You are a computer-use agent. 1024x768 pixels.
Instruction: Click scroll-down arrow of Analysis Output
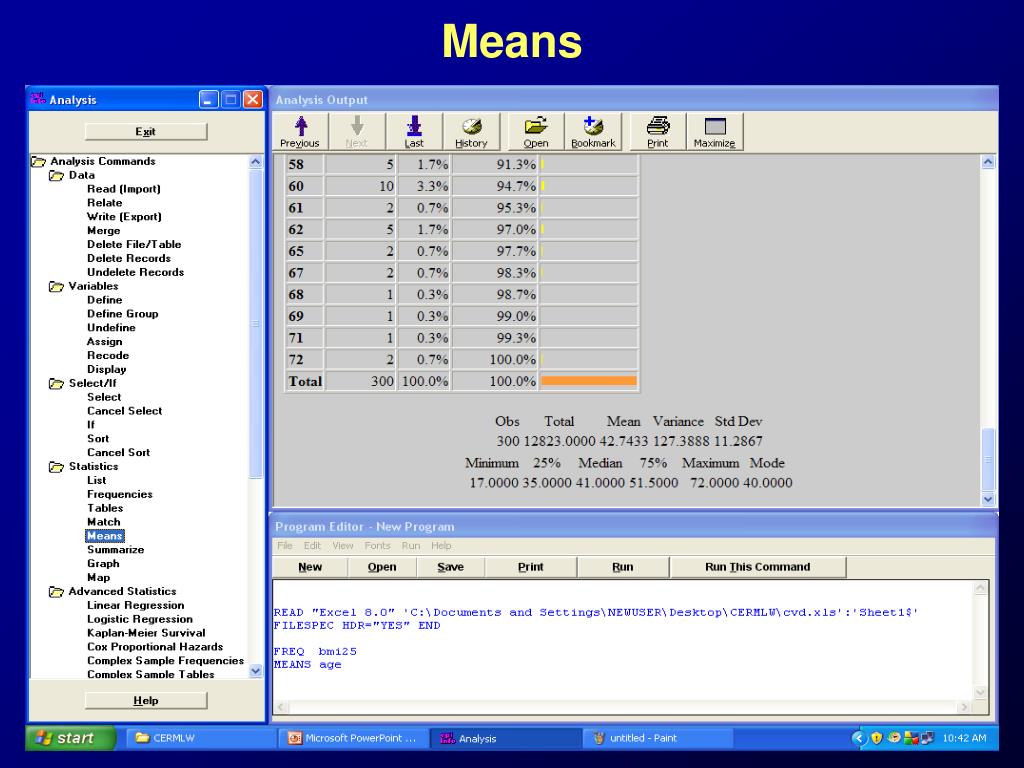point(988,499)
